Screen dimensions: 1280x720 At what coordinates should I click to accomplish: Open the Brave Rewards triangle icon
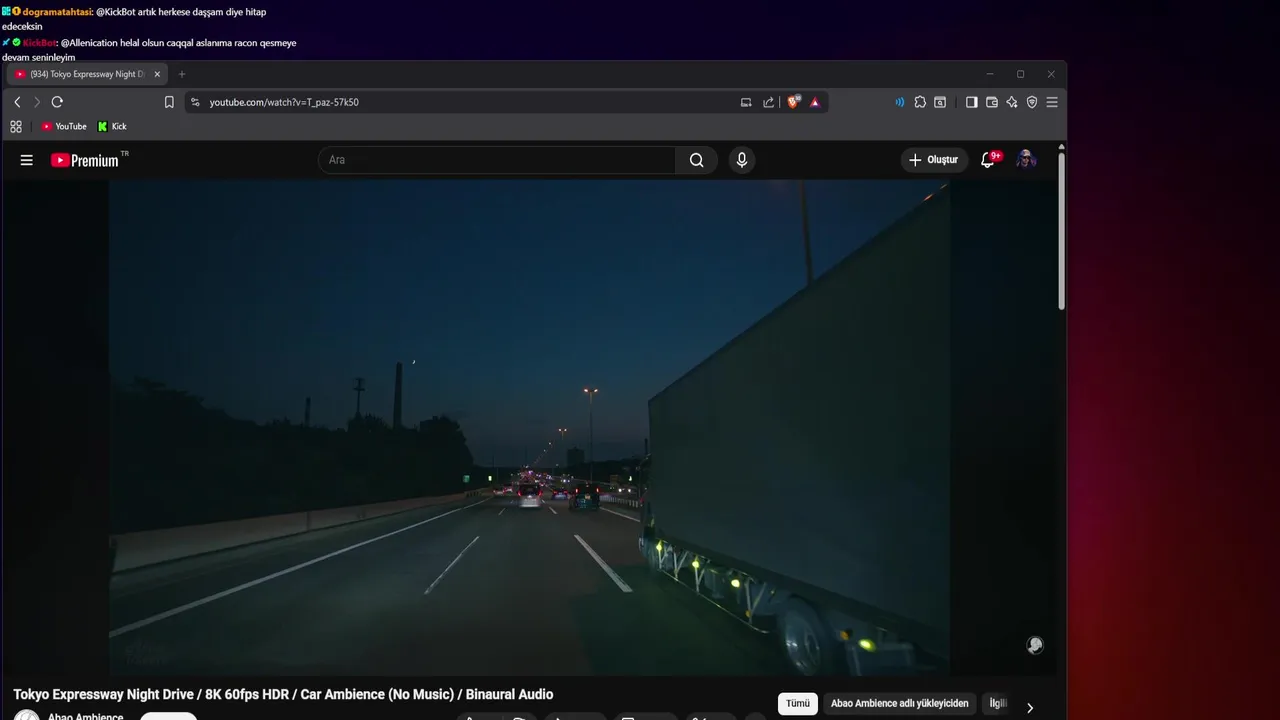[x=815, y=102]
